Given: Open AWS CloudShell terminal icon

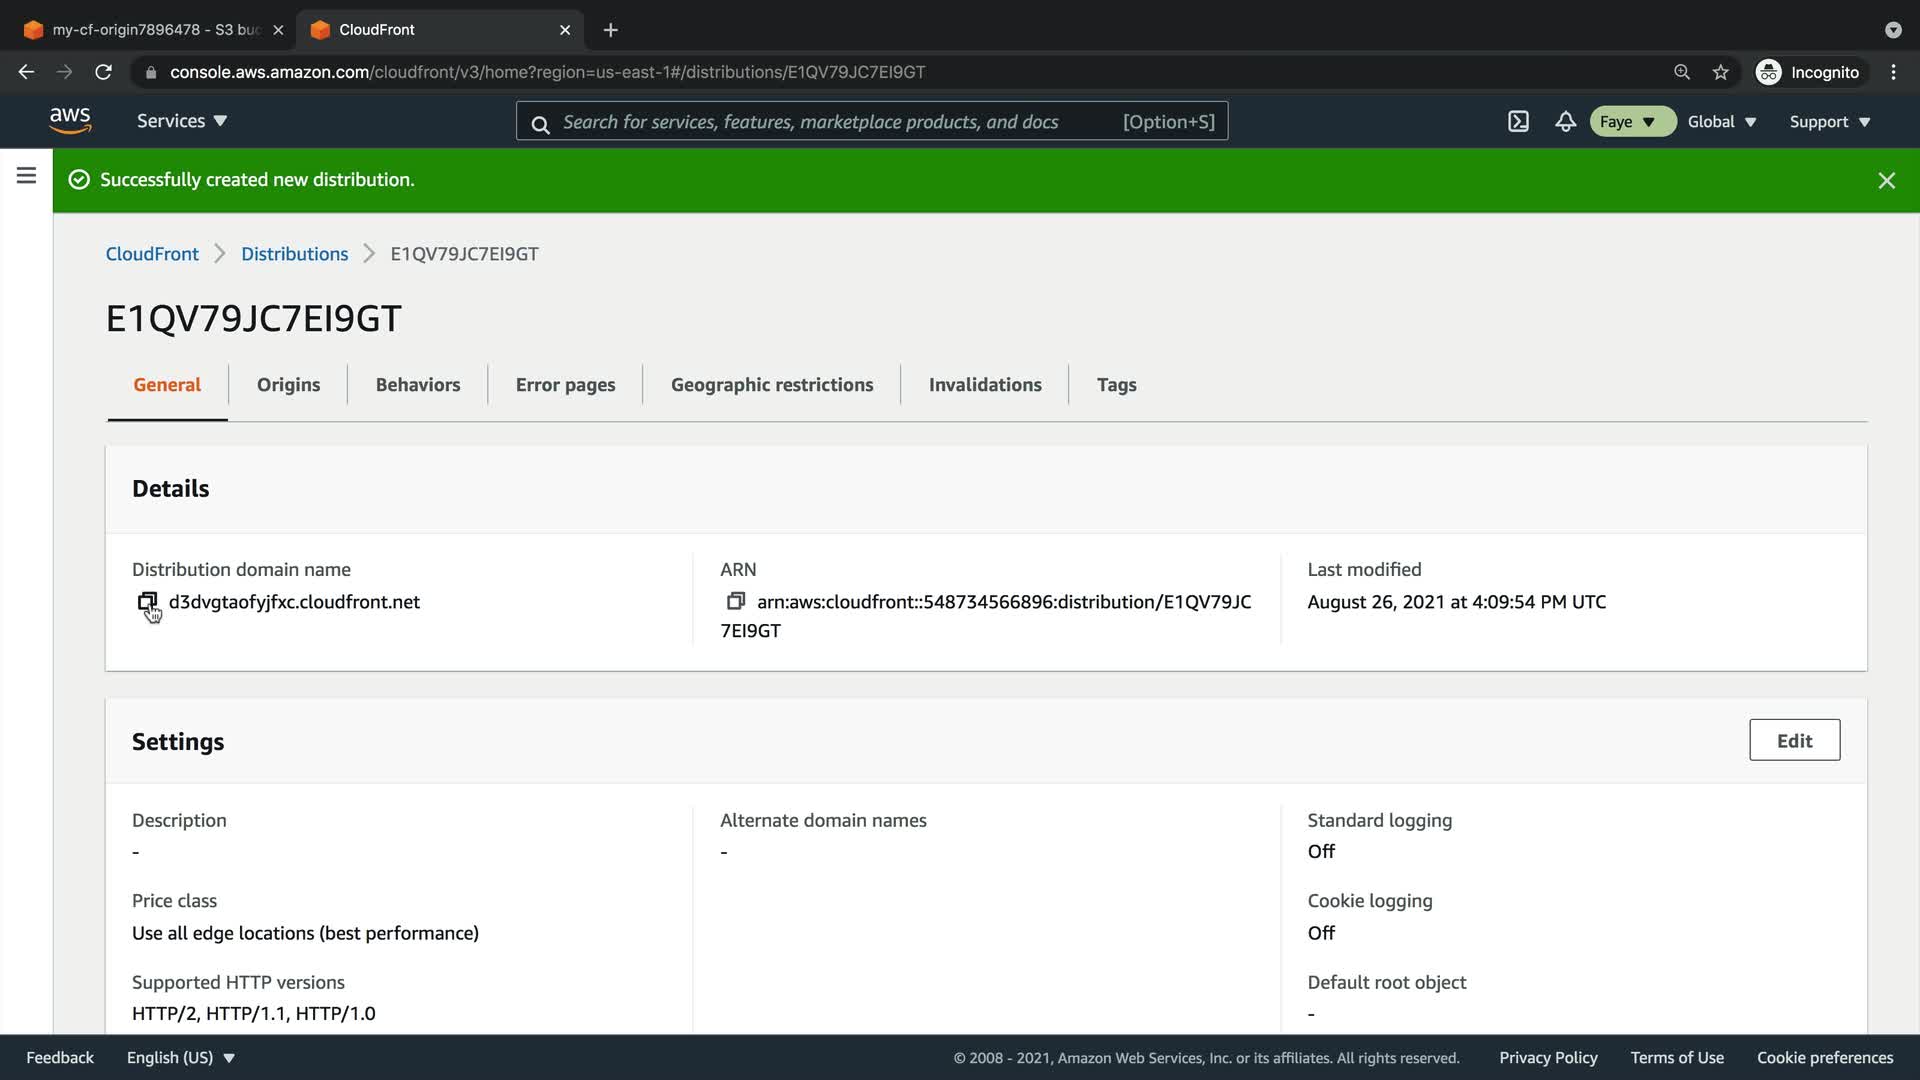Looking at the screenshot, I should point(1518,121).
